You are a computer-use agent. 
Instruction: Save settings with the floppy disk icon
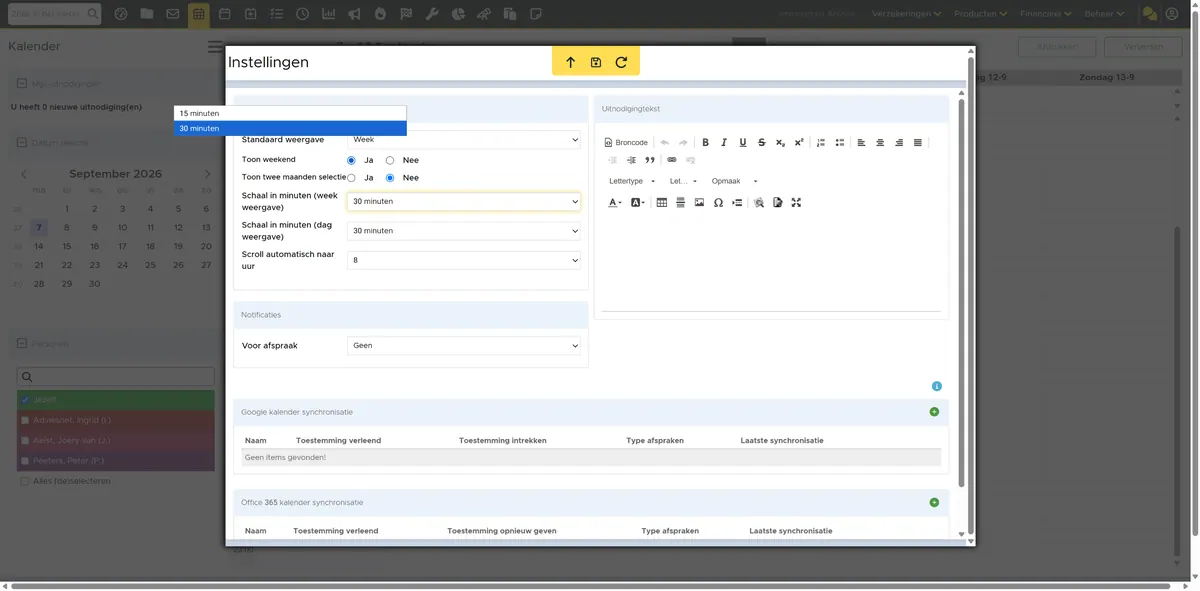coord(596,62)
